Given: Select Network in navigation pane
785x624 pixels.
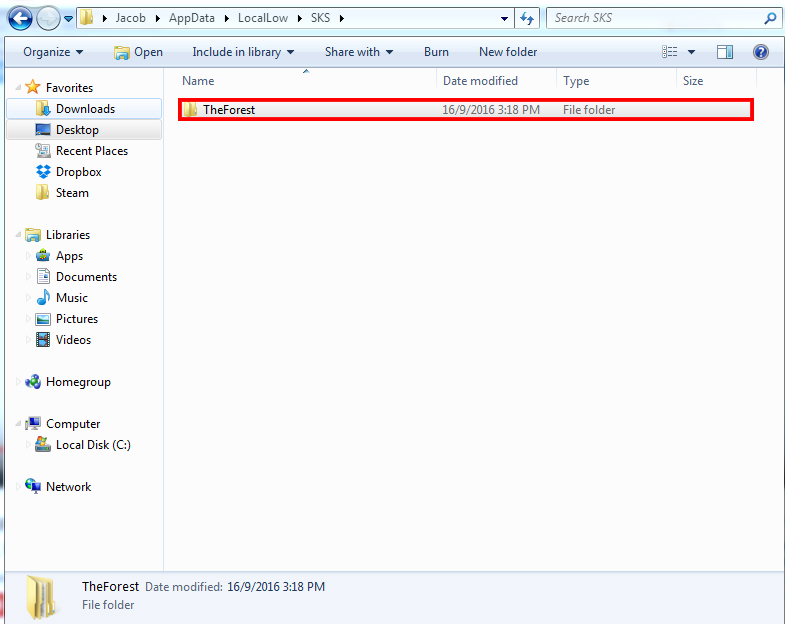Looking at the screenshot, I should pos(69,487).
